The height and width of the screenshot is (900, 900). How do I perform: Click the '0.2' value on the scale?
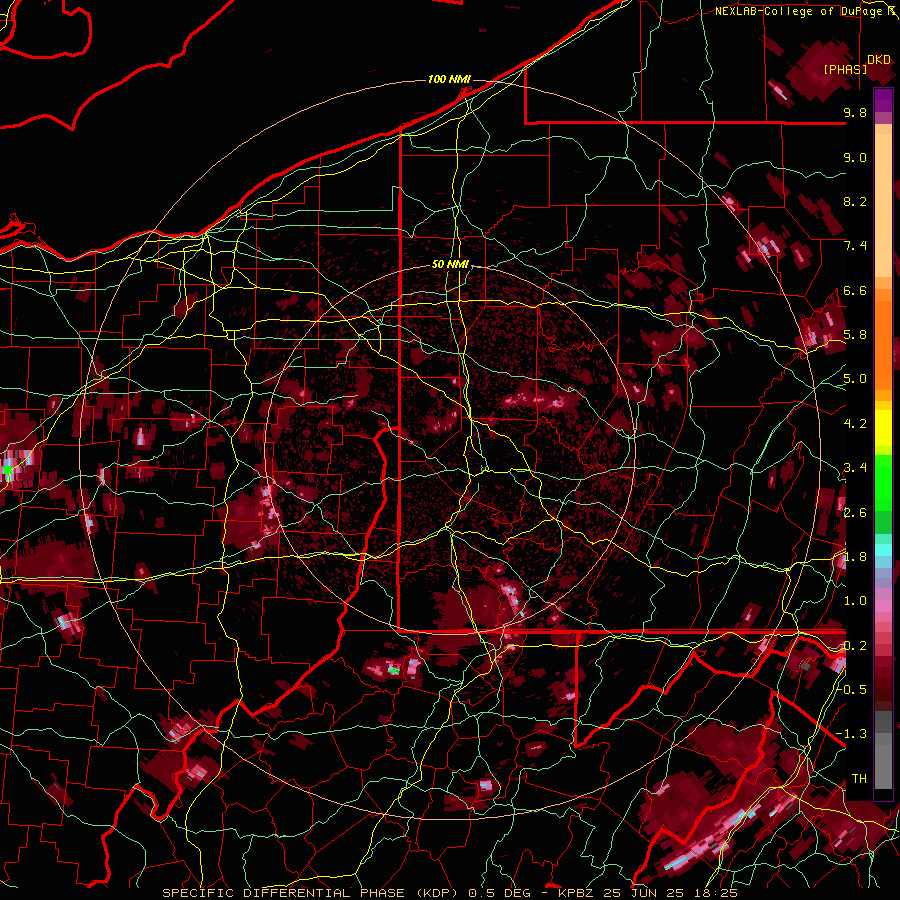pyautogui.click(x=855, y=646)
